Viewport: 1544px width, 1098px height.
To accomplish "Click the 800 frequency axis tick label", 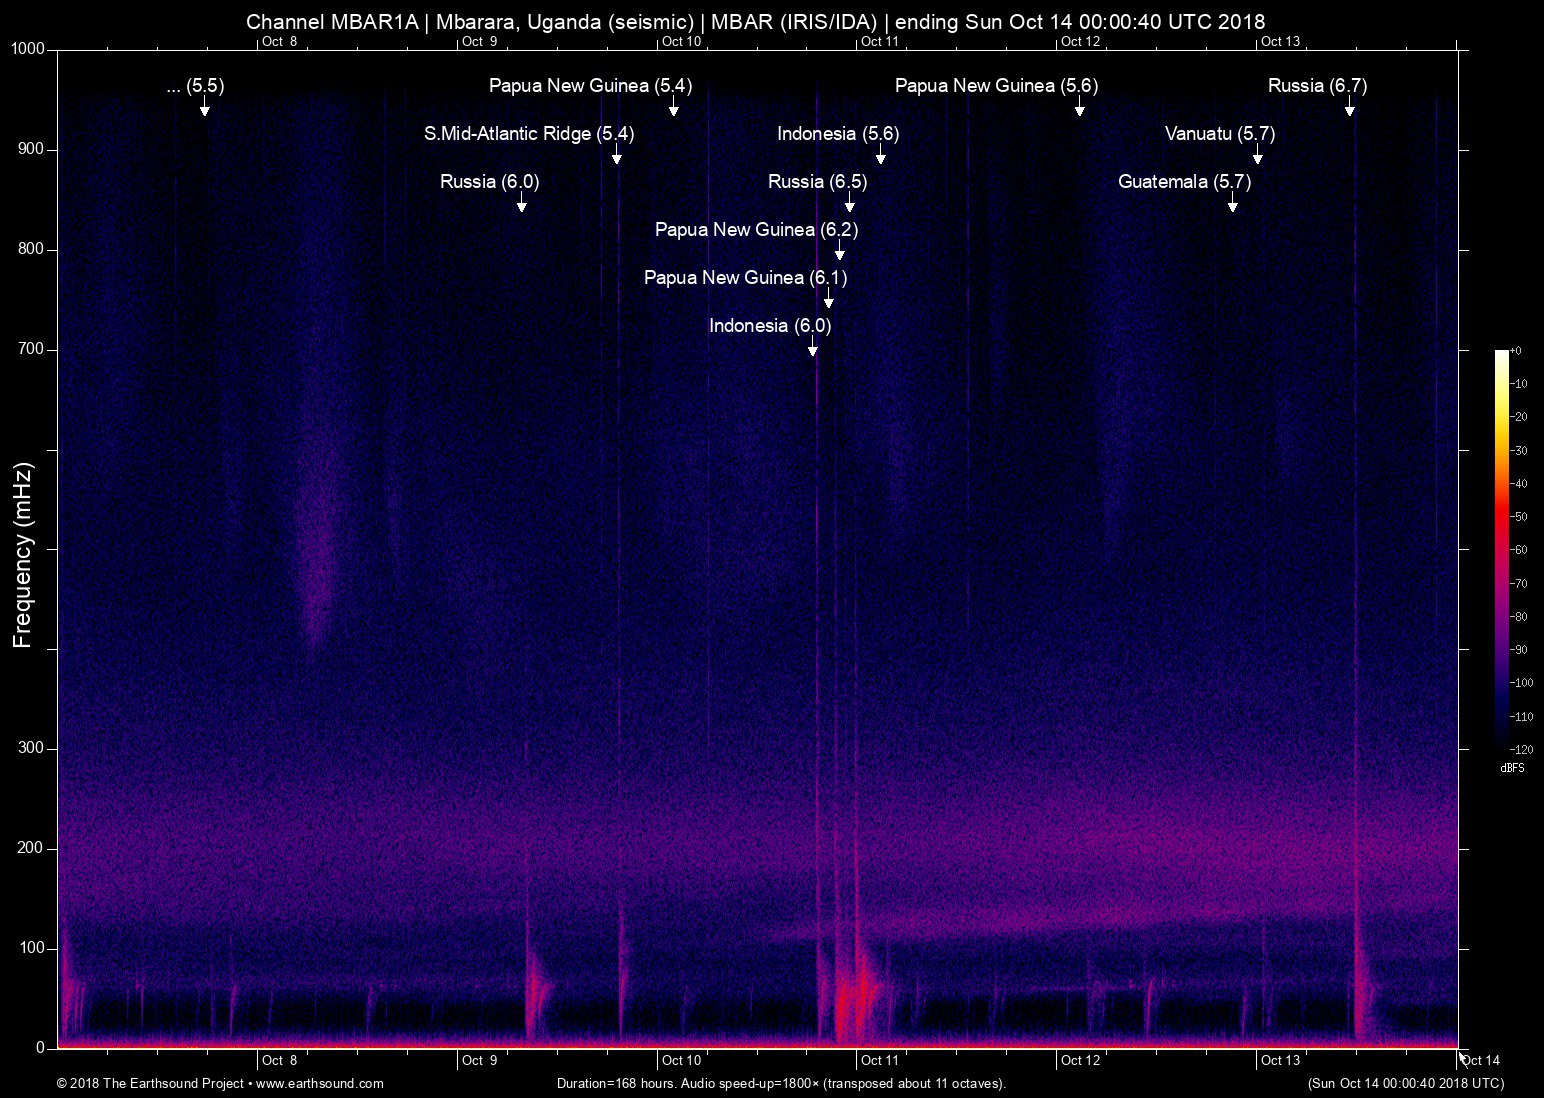I will pyautogui.click(x=32, y=249).
